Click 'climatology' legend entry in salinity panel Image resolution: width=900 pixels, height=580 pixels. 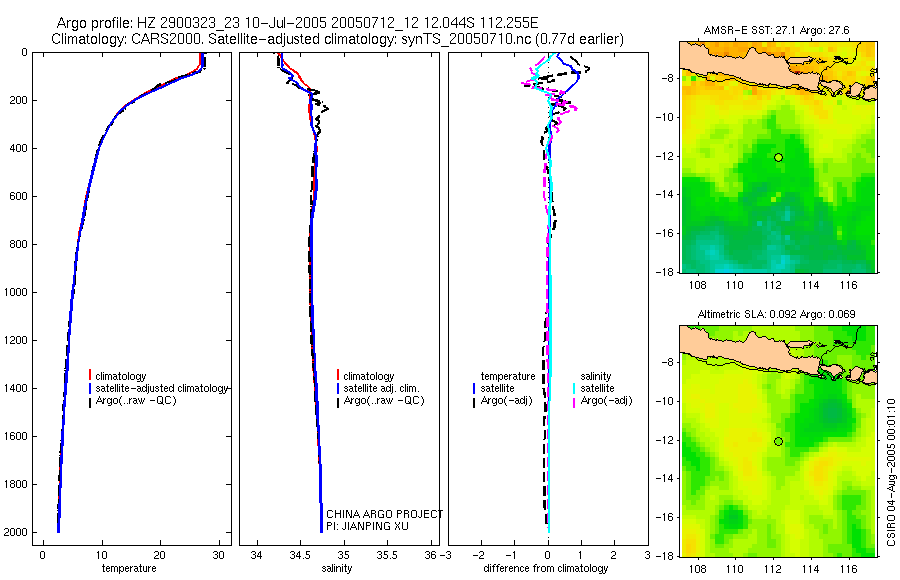pyautogui.click(x=368, y=376)
